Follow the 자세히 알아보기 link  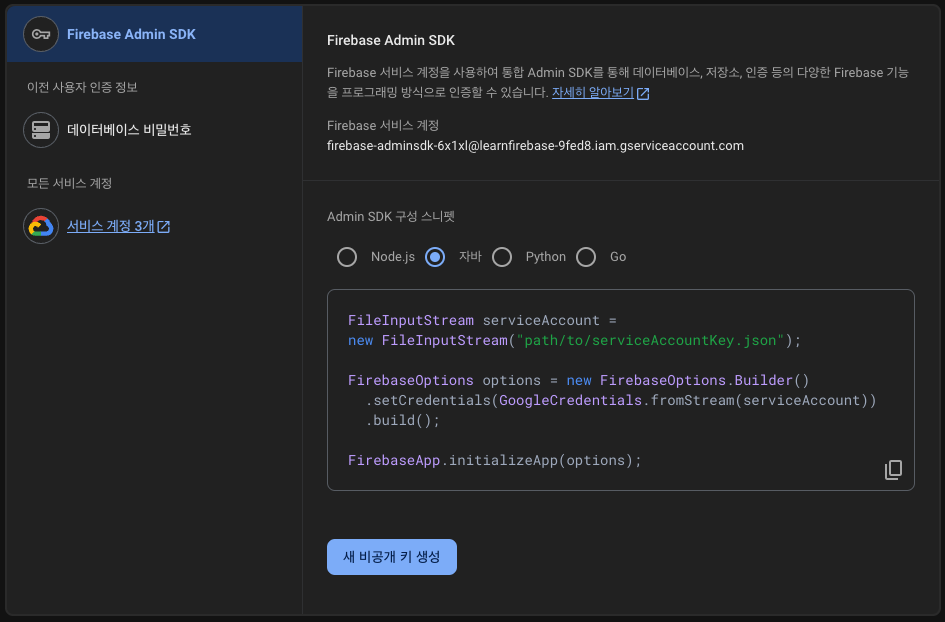click(592, 93)
